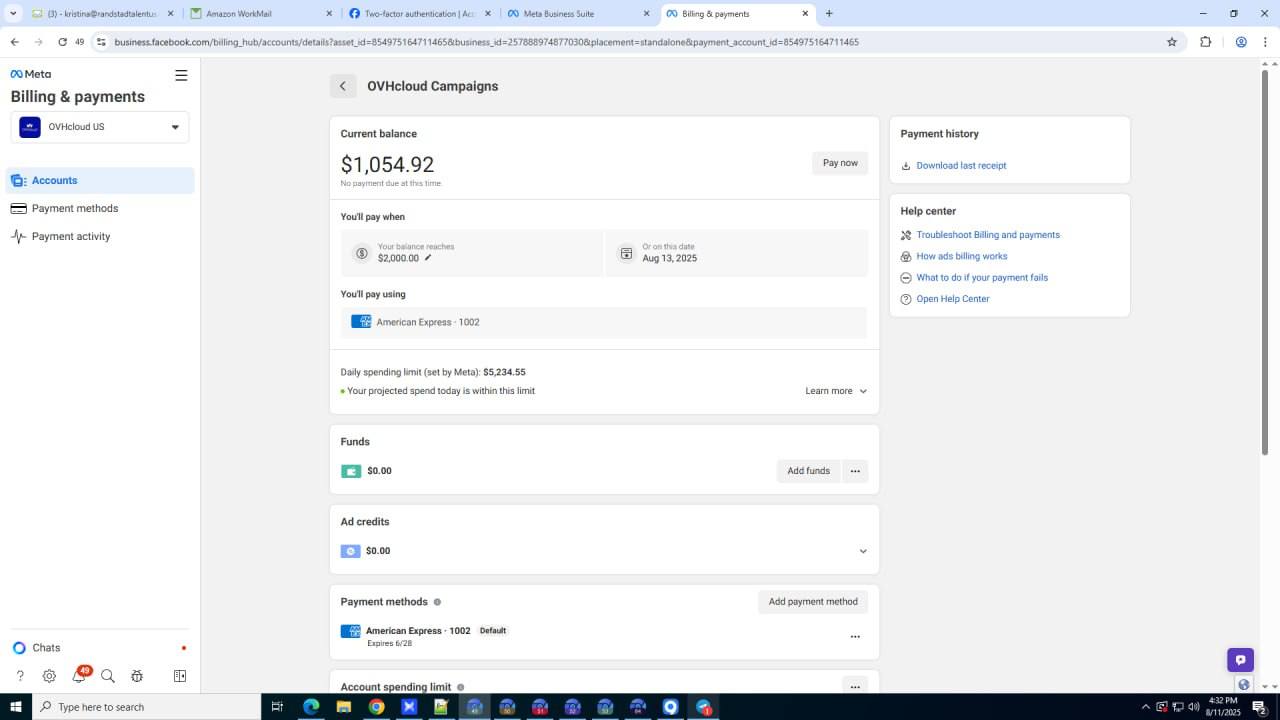The image size is (1280, 720).
Task: Show hidden system tray icons
Action: point(1147,707)
